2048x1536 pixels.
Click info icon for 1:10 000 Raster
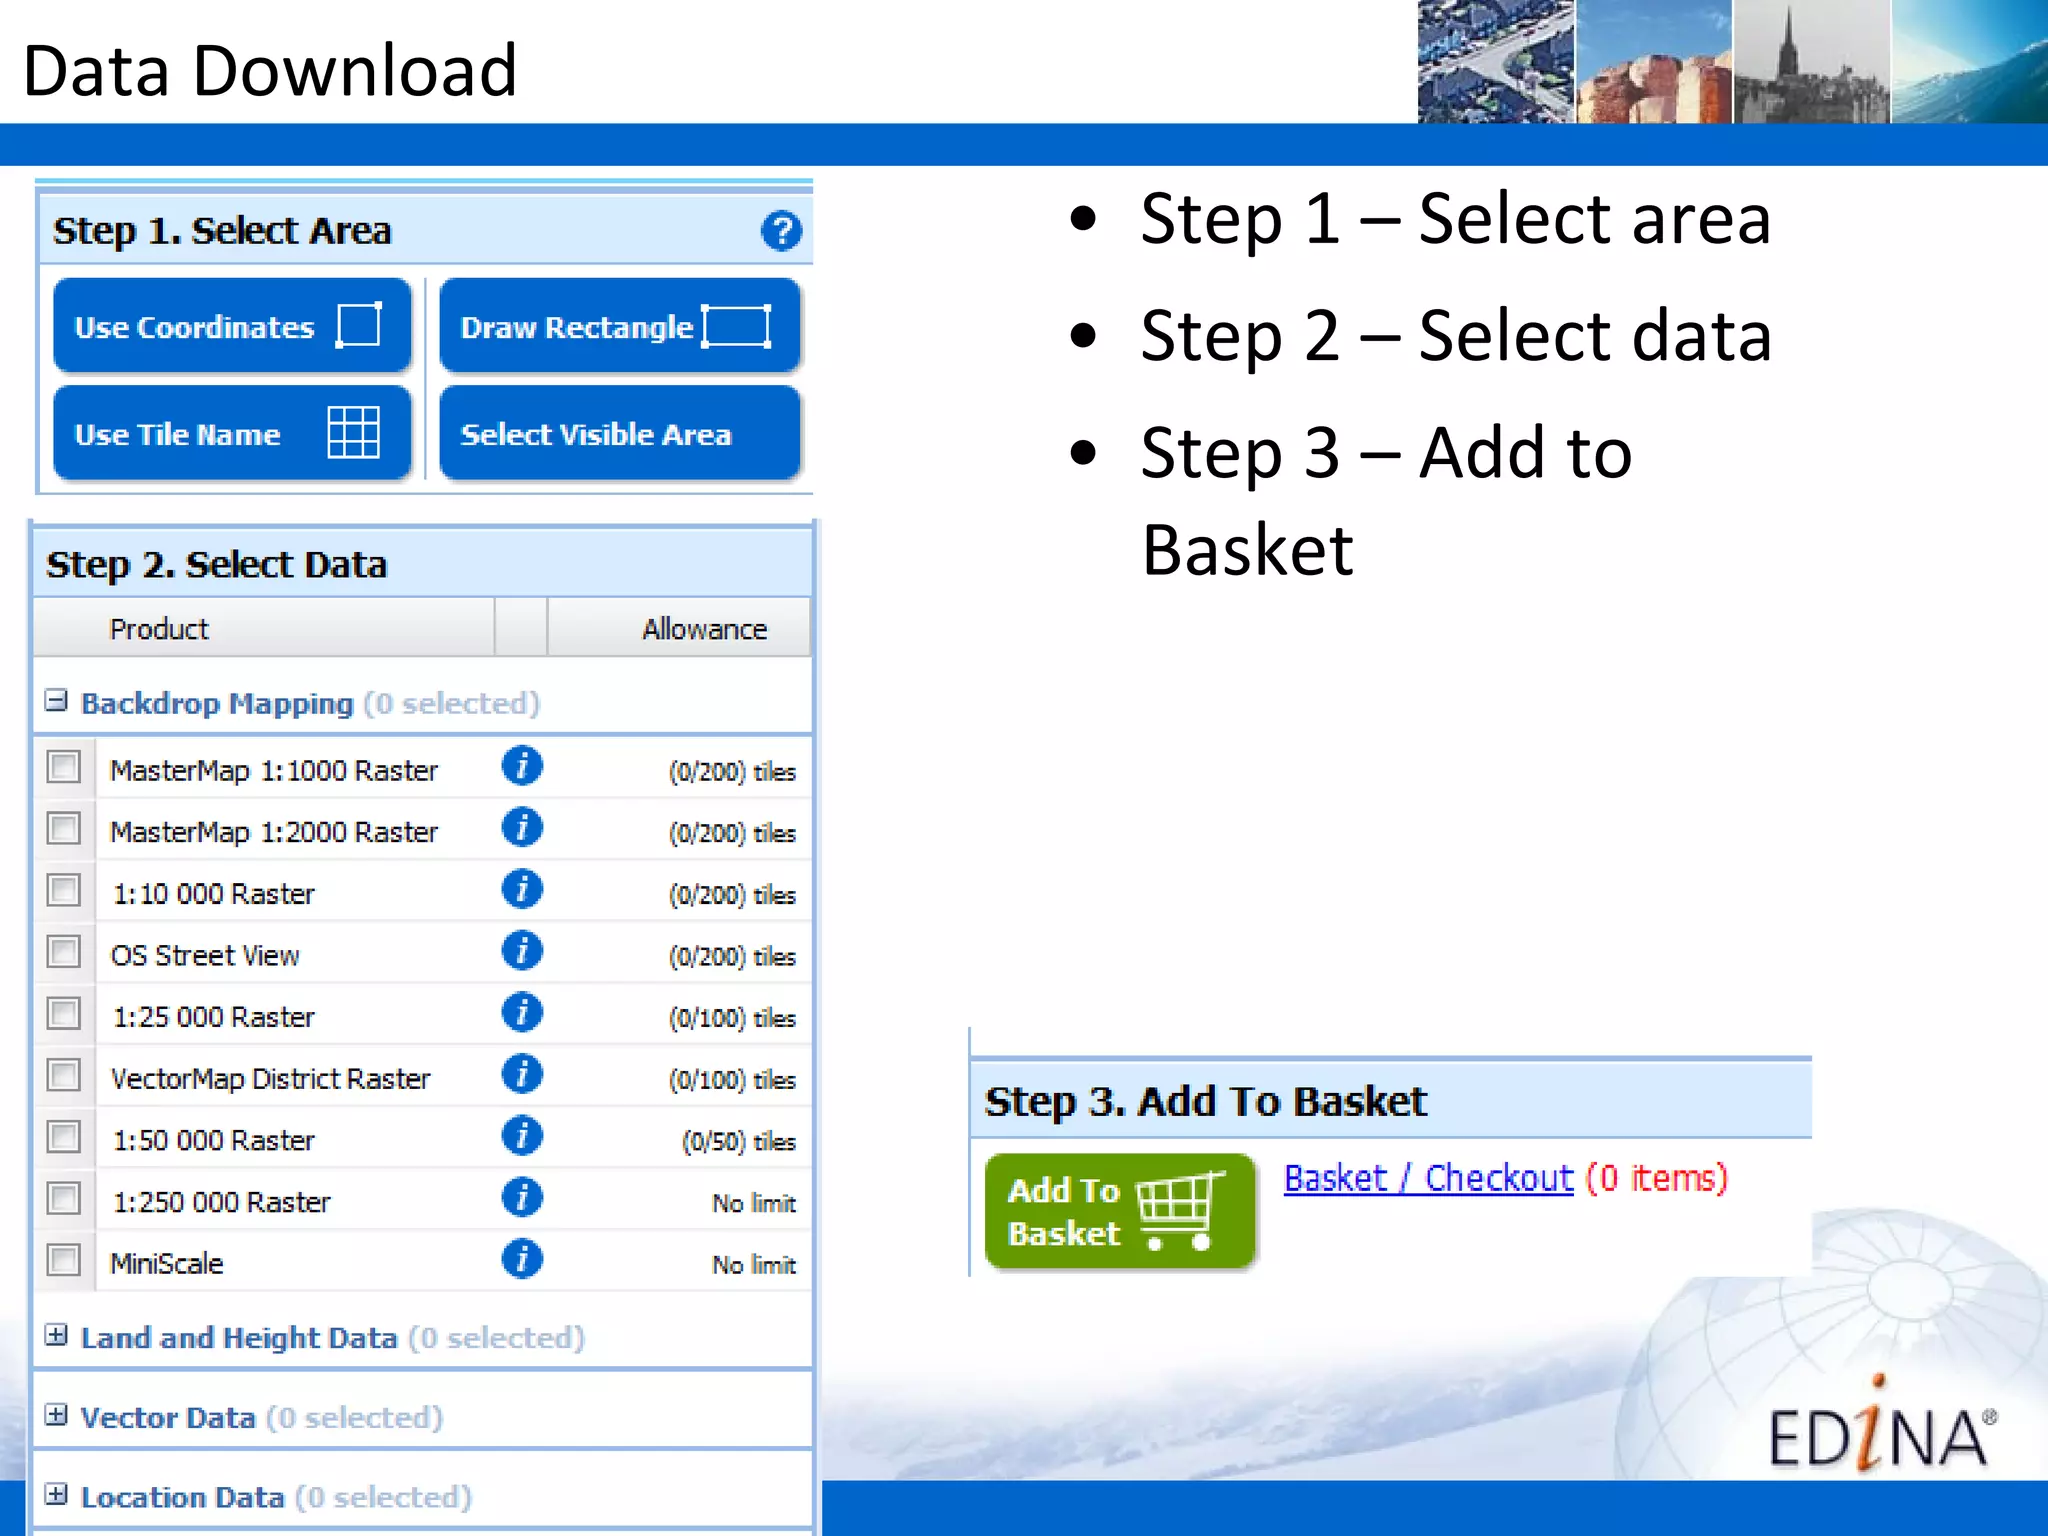coord(522,889)
